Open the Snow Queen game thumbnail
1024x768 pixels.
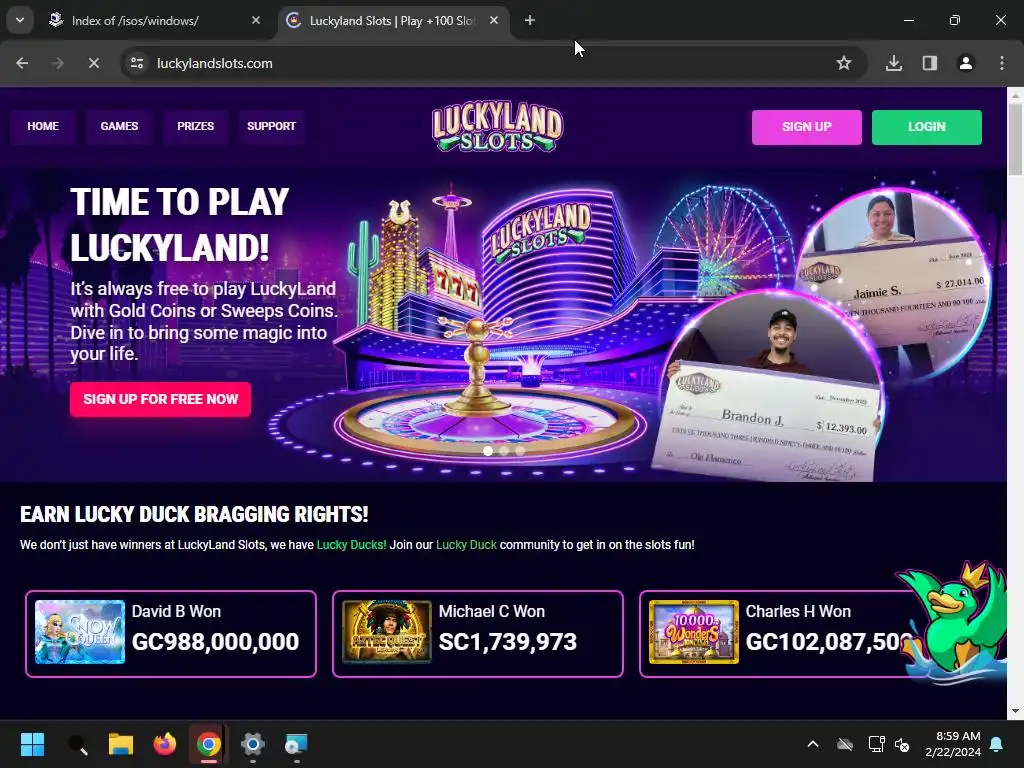point(80,632)
